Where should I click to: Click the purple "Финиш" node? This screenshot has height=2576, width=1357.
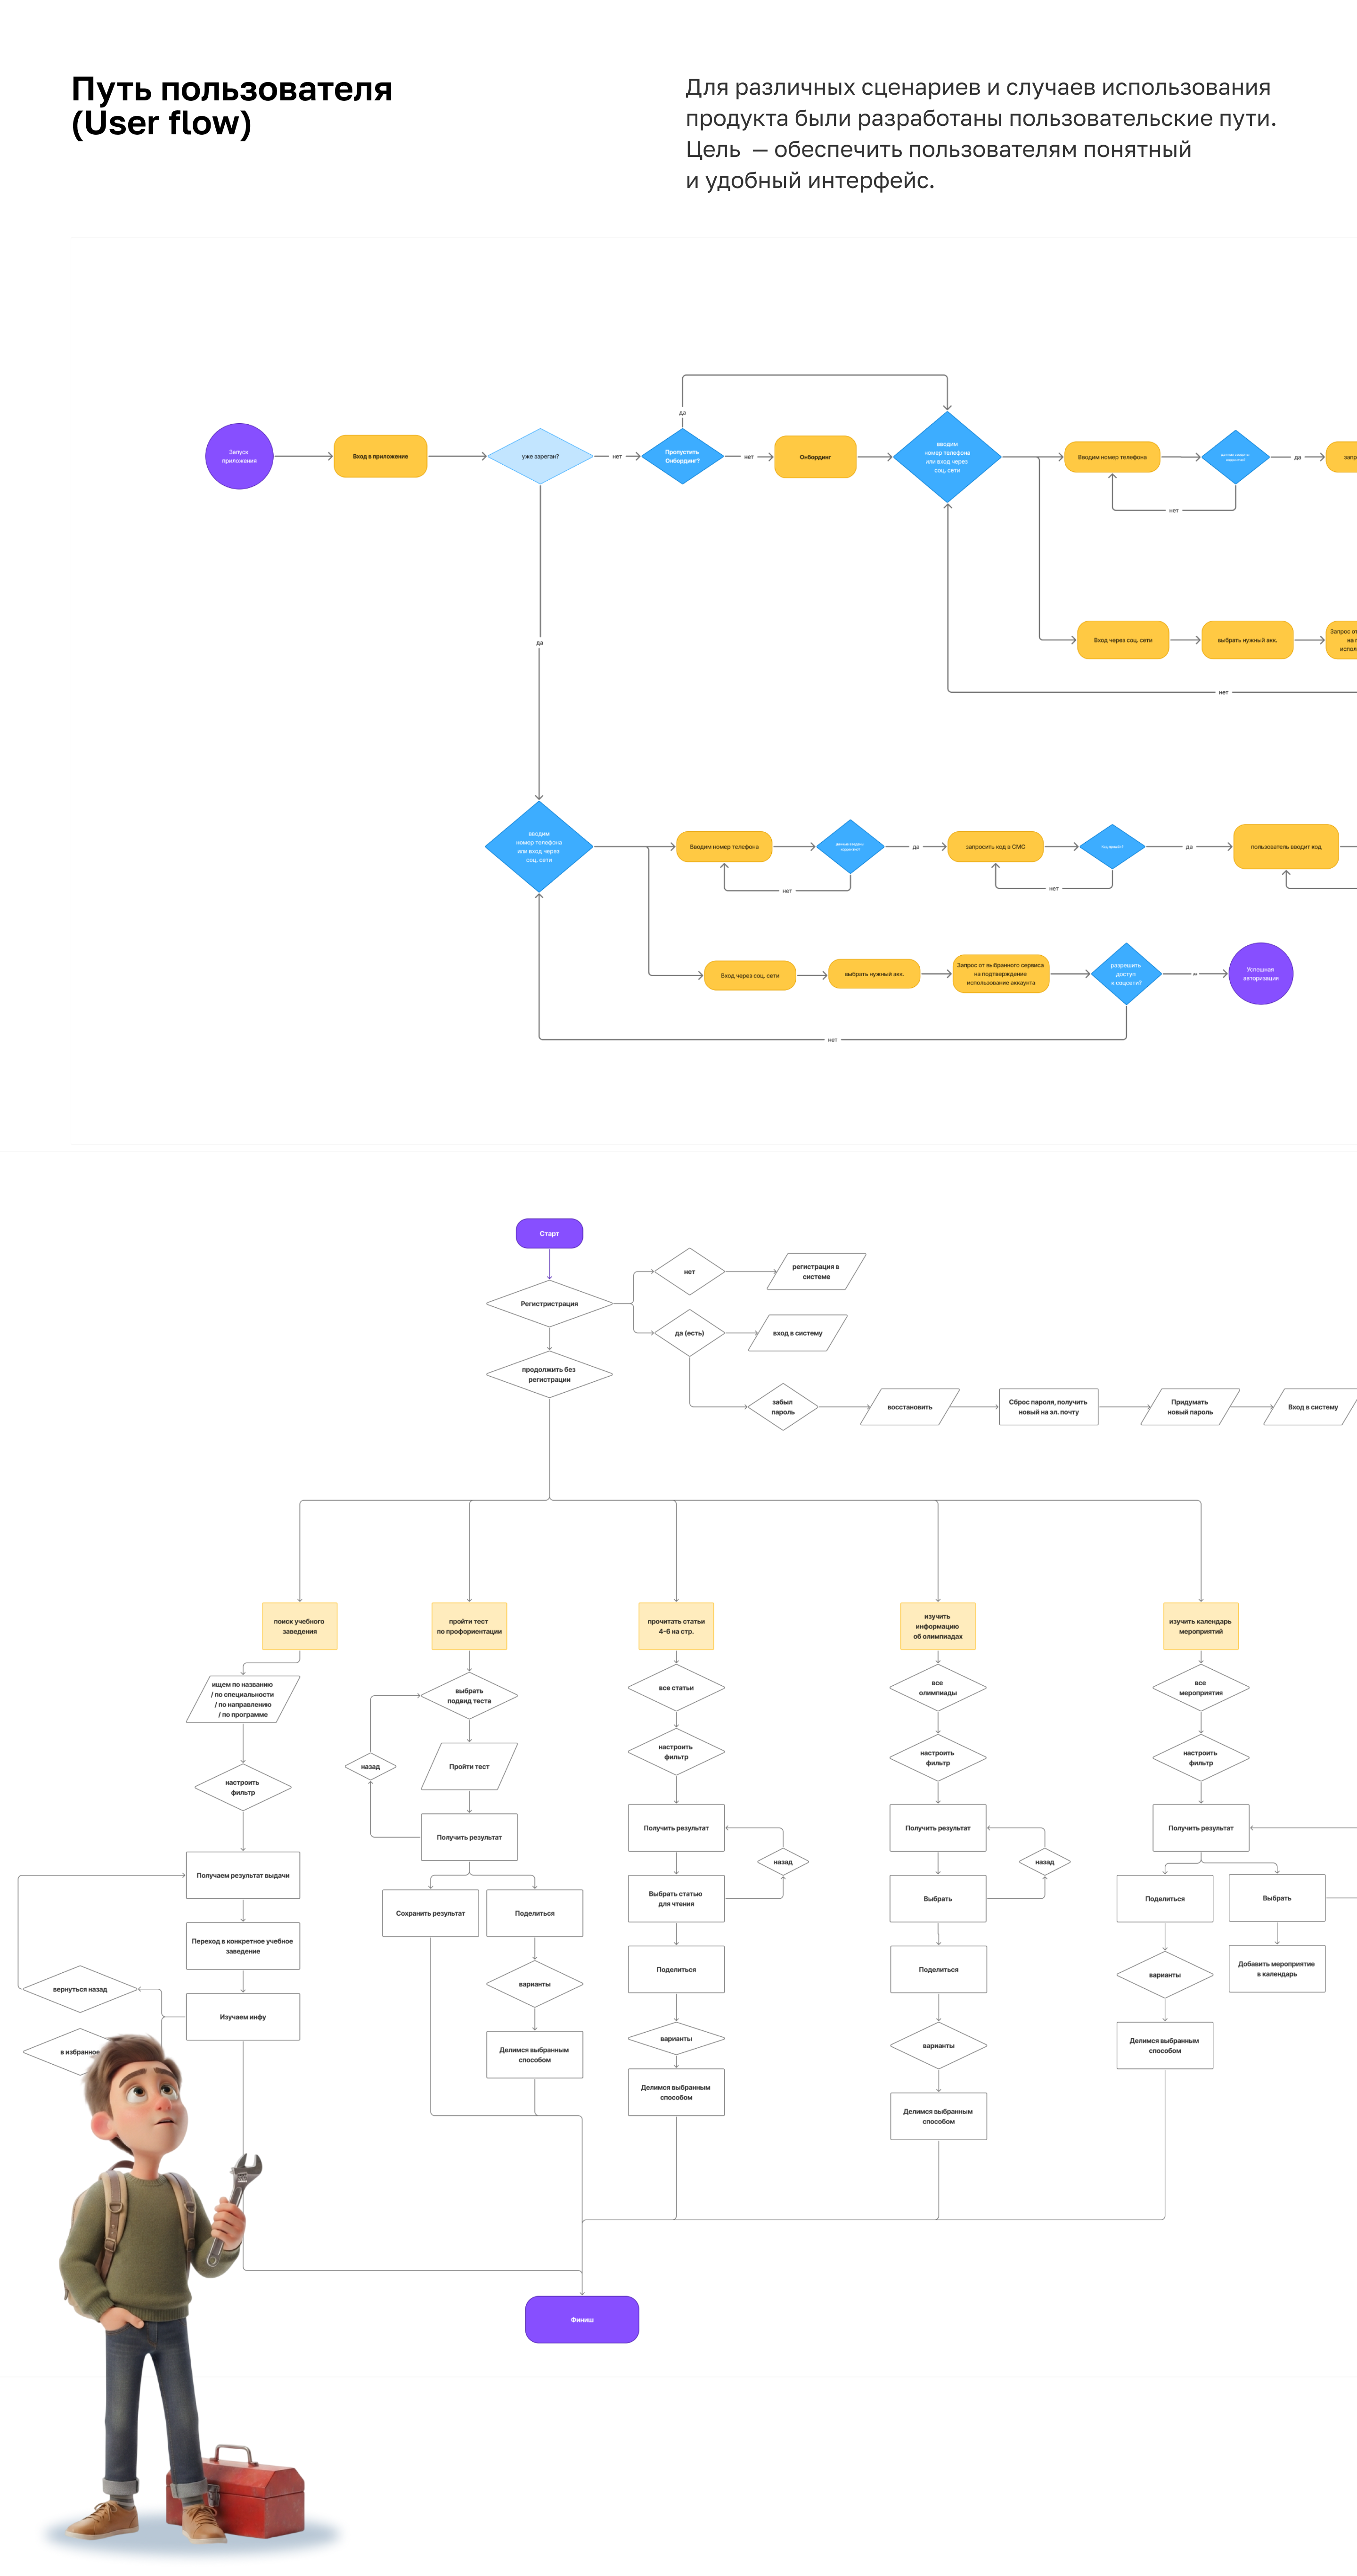(582, 2319)
